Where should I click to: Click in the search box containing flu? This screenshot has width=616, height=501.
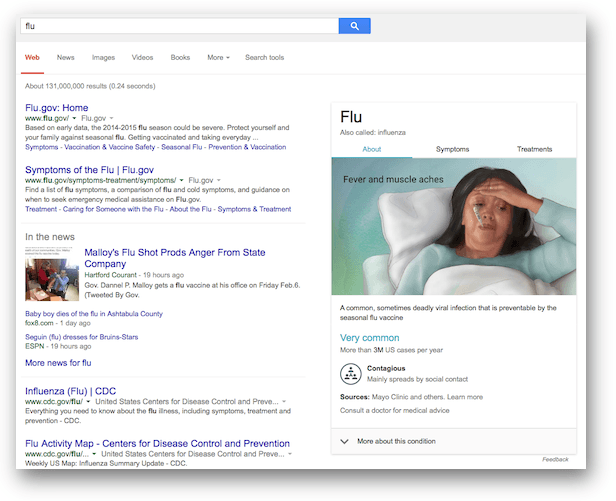[180, 26]
